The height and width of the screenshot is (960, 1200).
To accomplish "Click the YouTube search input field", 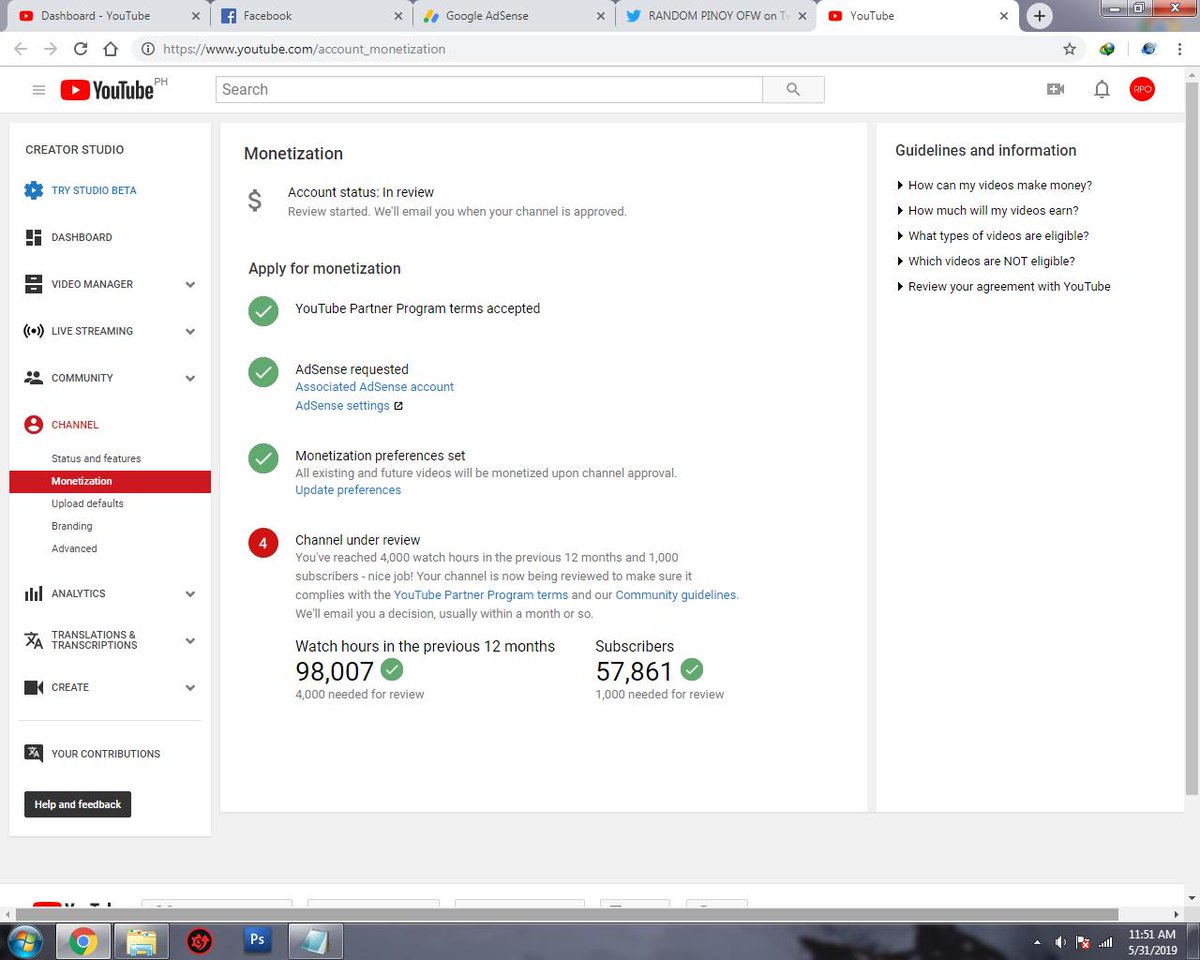I will 489,89.
